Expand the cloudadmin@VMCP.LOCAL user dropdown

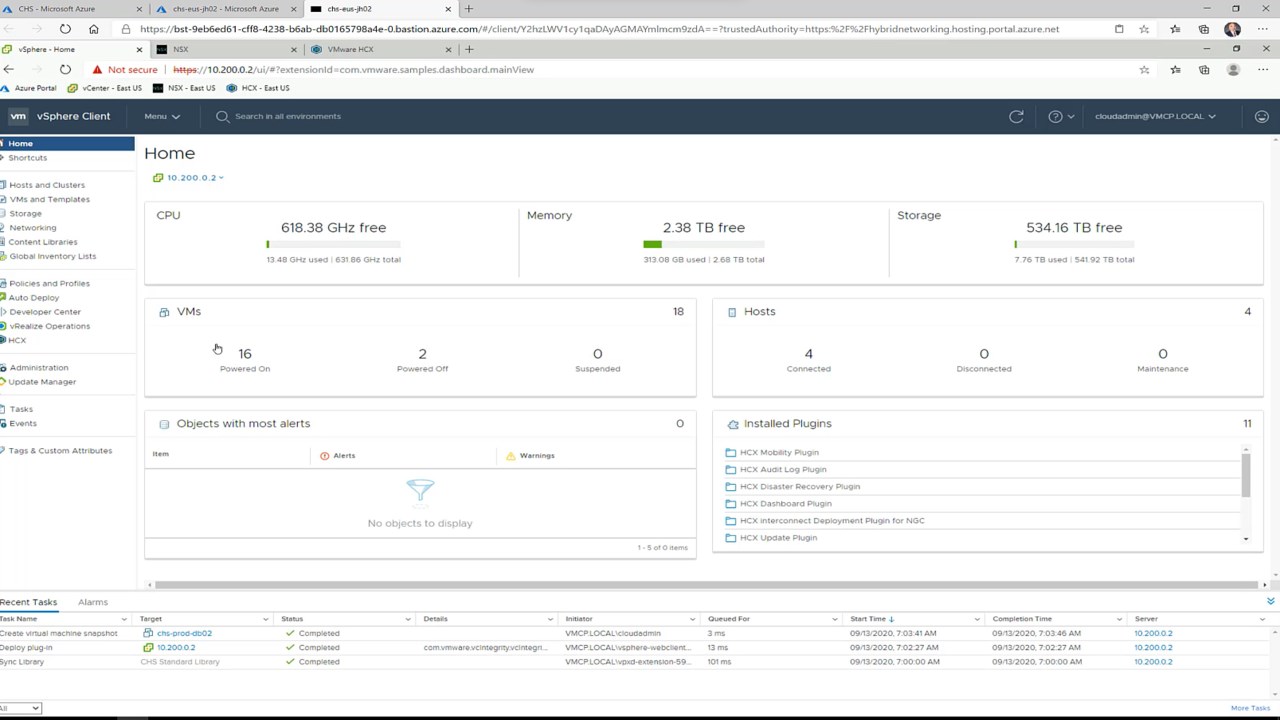pos(1155,116)
